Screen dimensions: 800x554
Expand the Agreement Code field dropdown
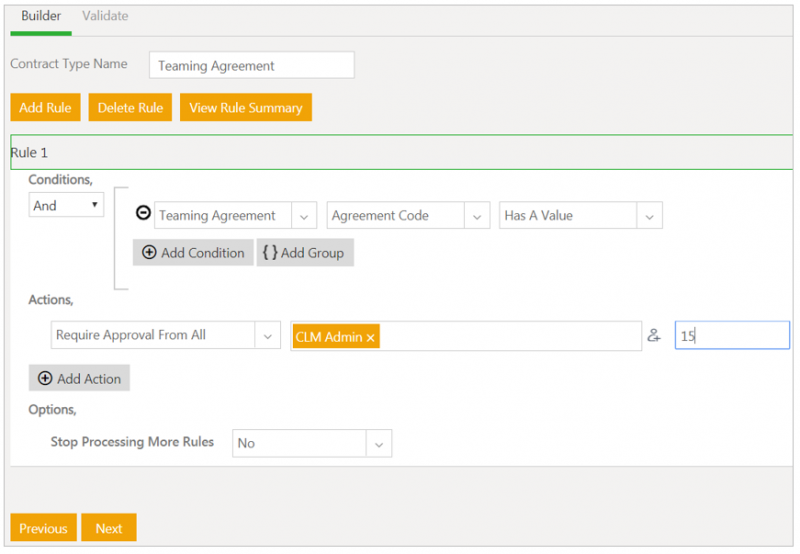(x=478, y=216)
